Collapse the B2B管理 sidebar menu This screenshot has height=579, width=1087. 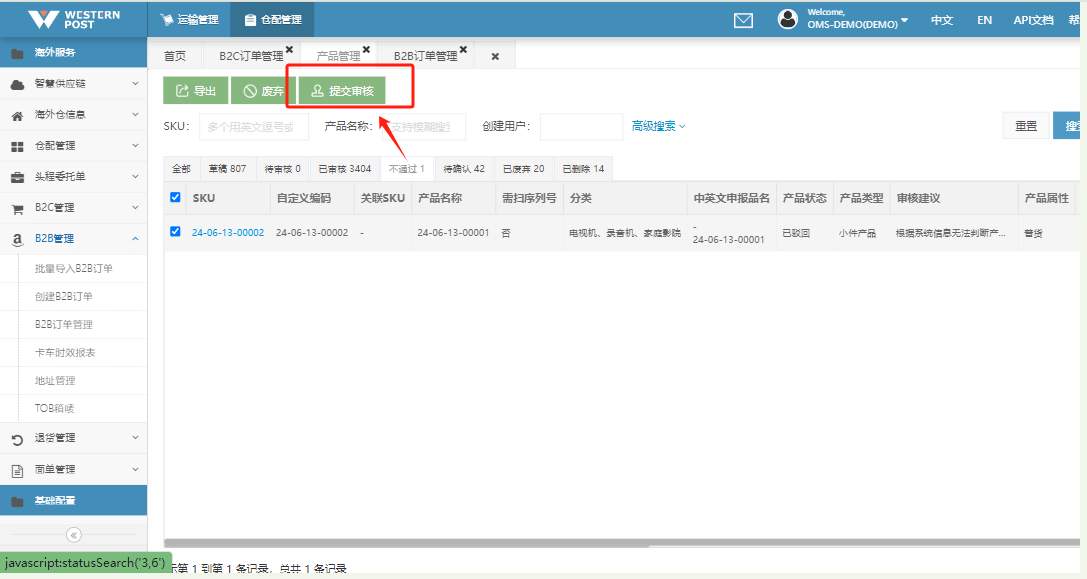click(x=73, y=239)
